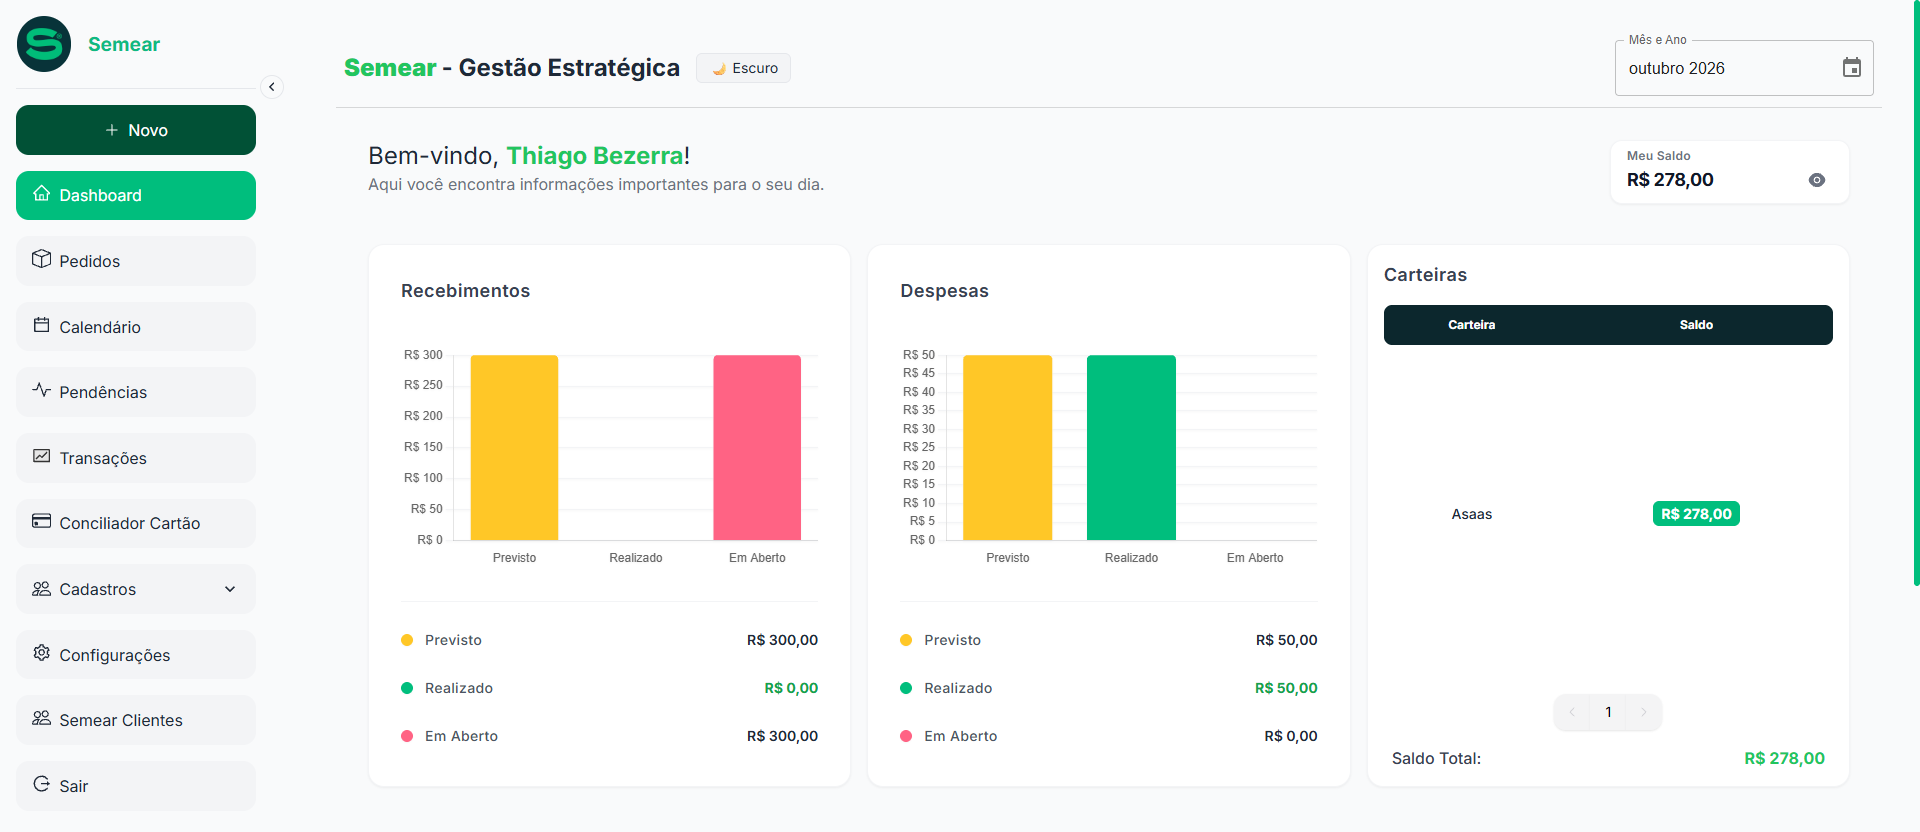This screenshot has width=1920, height=832.
Task: Open Pedidos in the sidebar
Action: click(x=136, y=261)
